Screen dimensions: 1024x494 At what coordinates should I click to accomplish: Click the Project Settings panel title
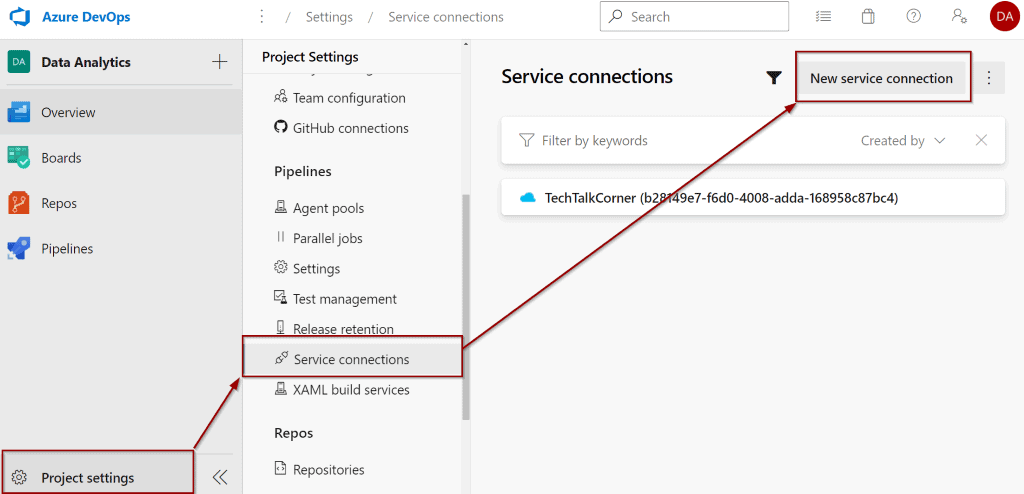(310, 58)
